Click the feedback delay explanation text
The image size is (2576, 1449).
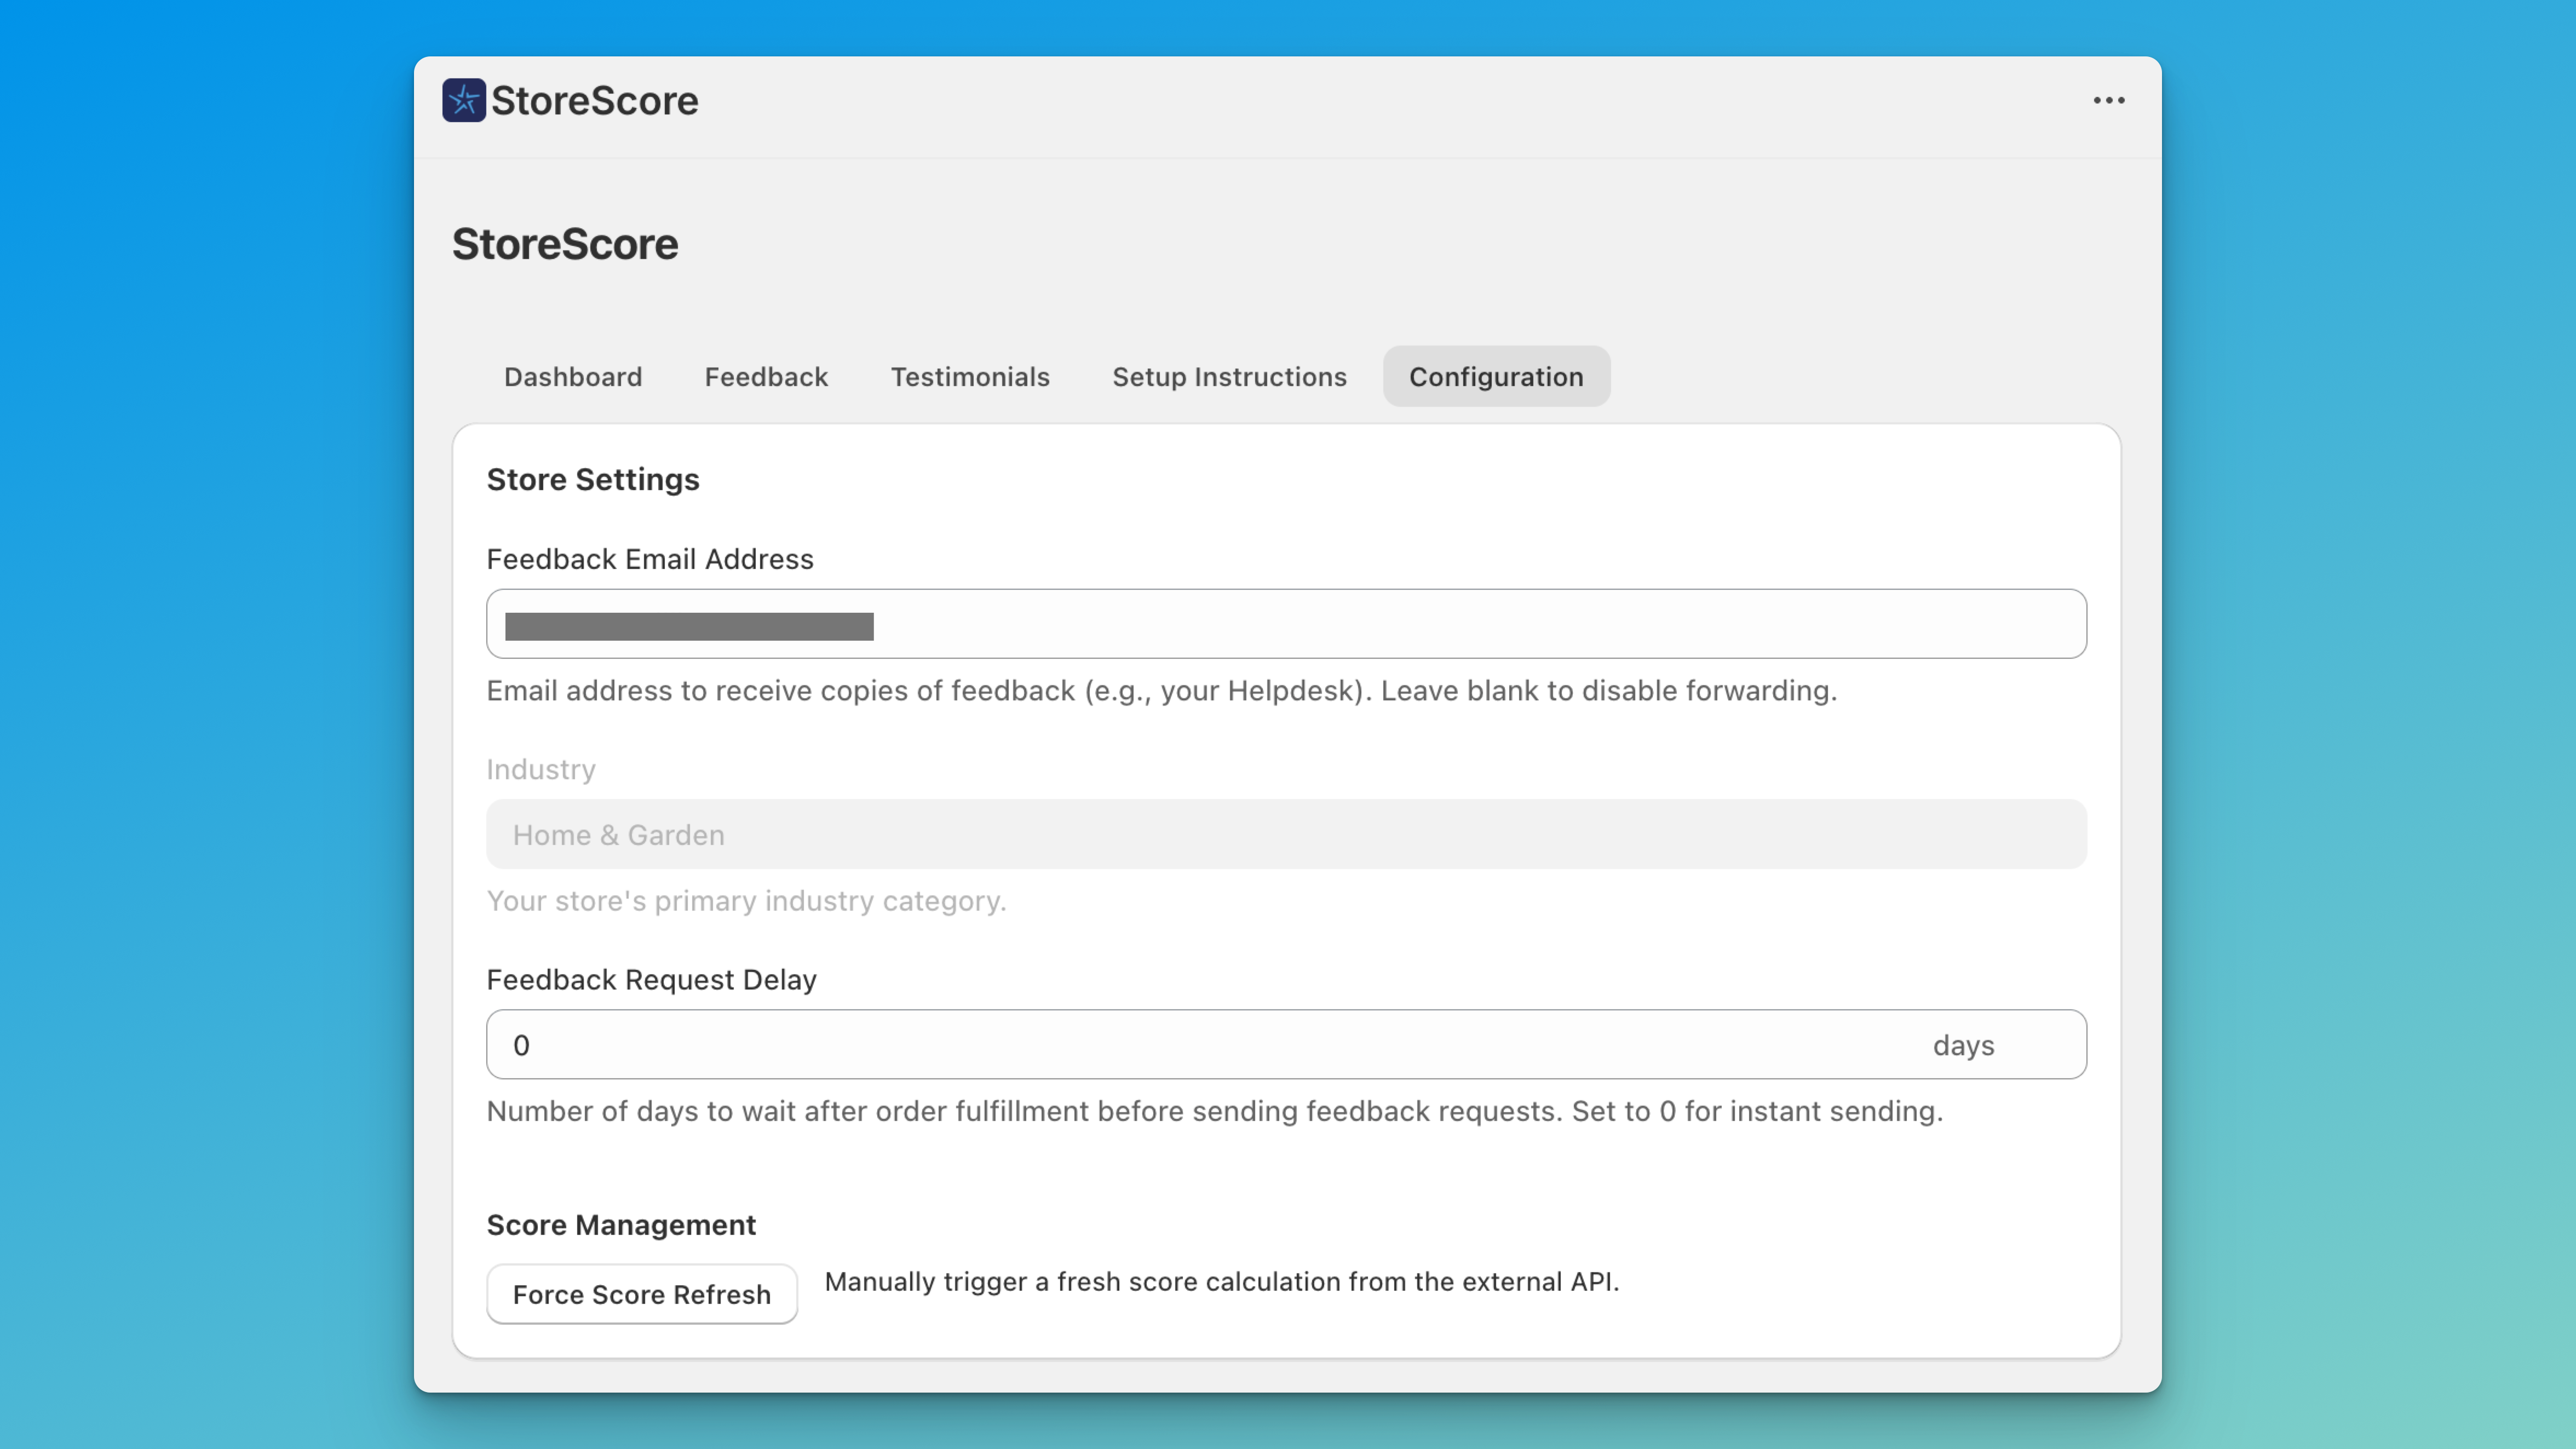coord(1214,1111)
